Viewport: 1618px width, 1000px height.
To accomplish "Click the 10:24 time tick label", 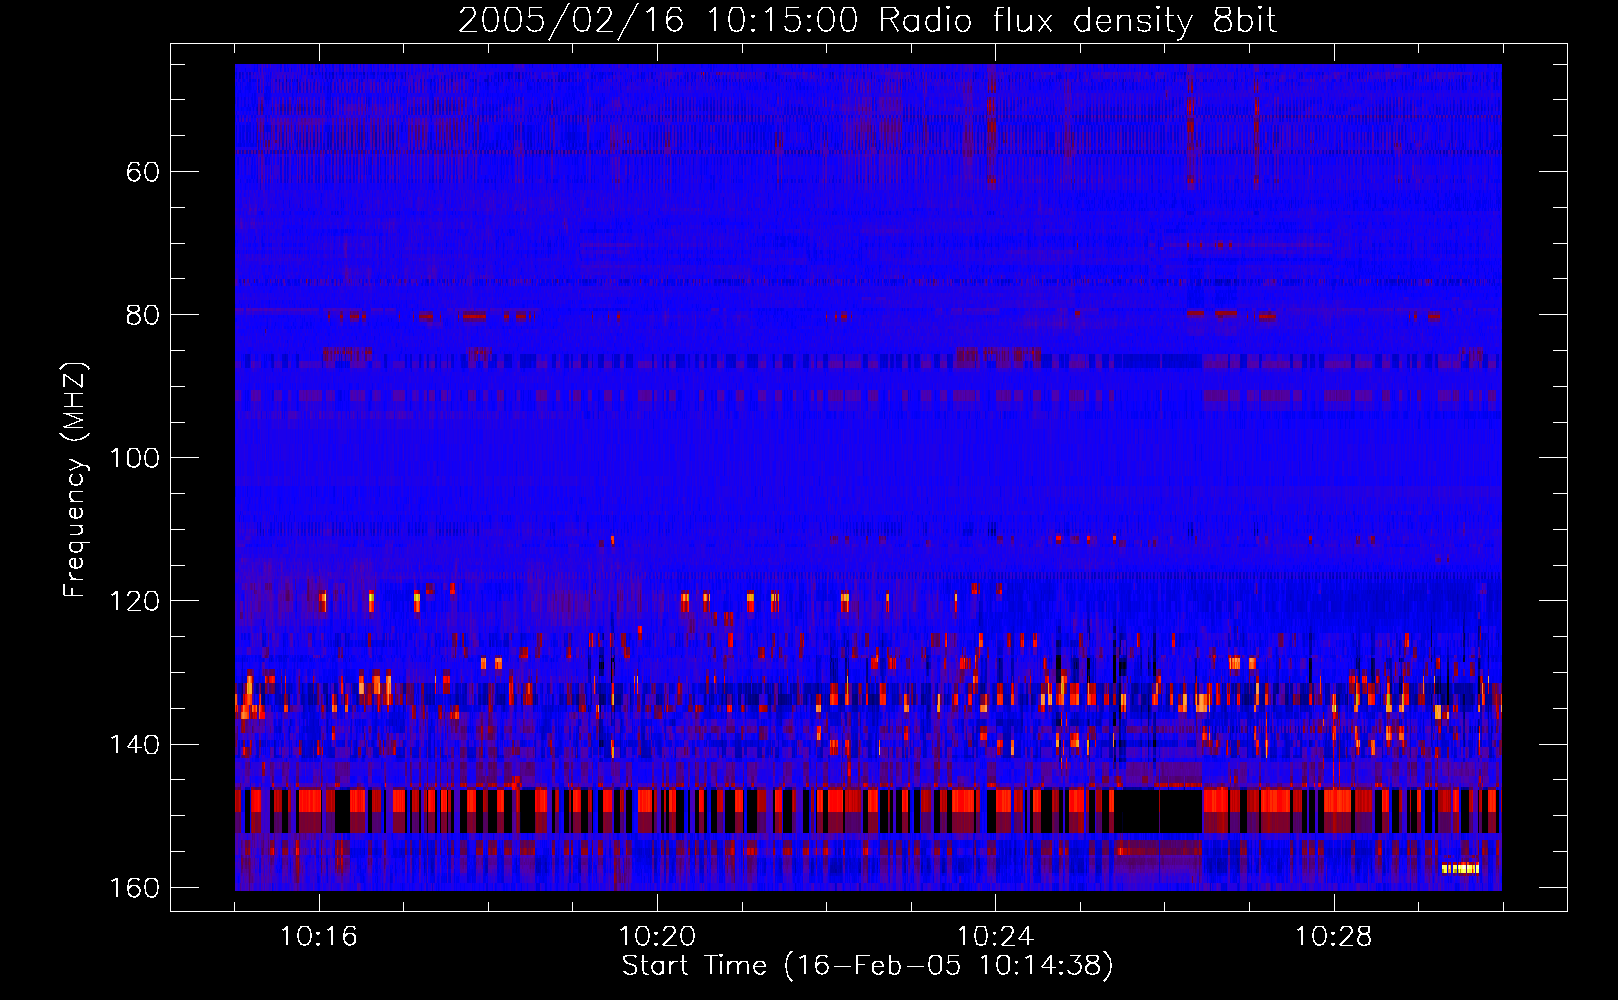I will click(x=995, y=937).
